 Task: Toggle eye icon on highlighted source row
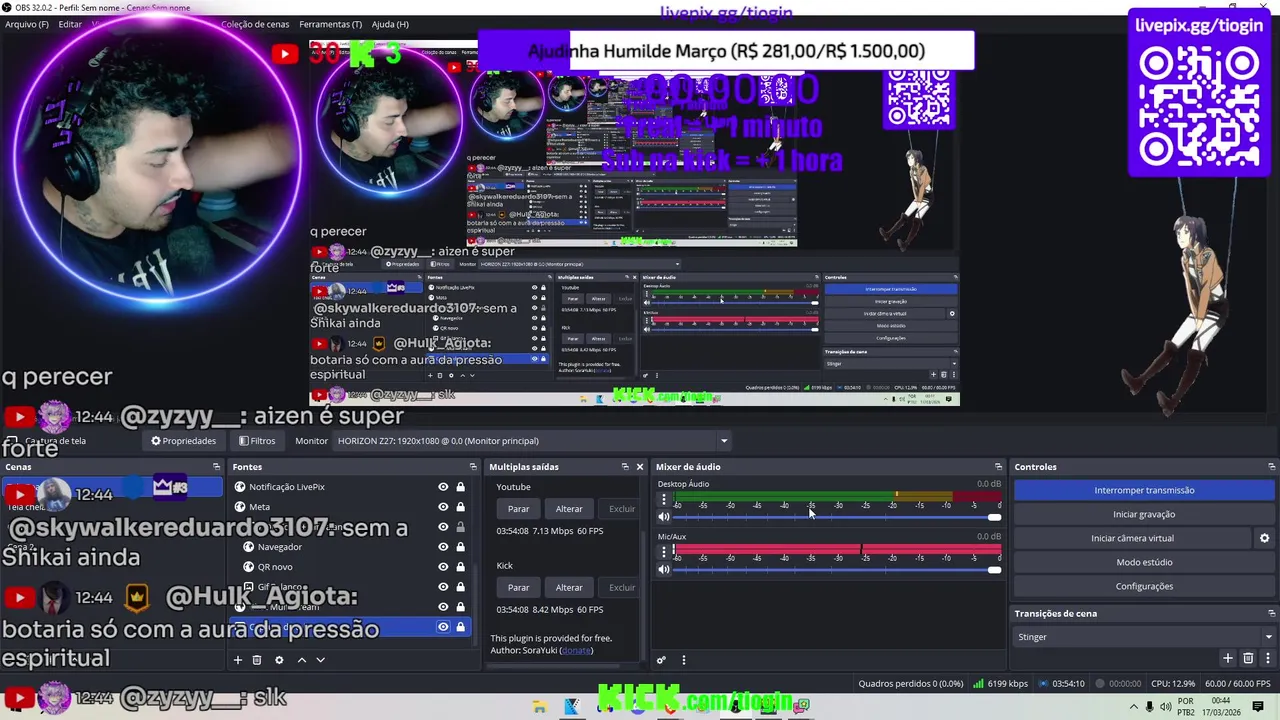click(443, 627)
